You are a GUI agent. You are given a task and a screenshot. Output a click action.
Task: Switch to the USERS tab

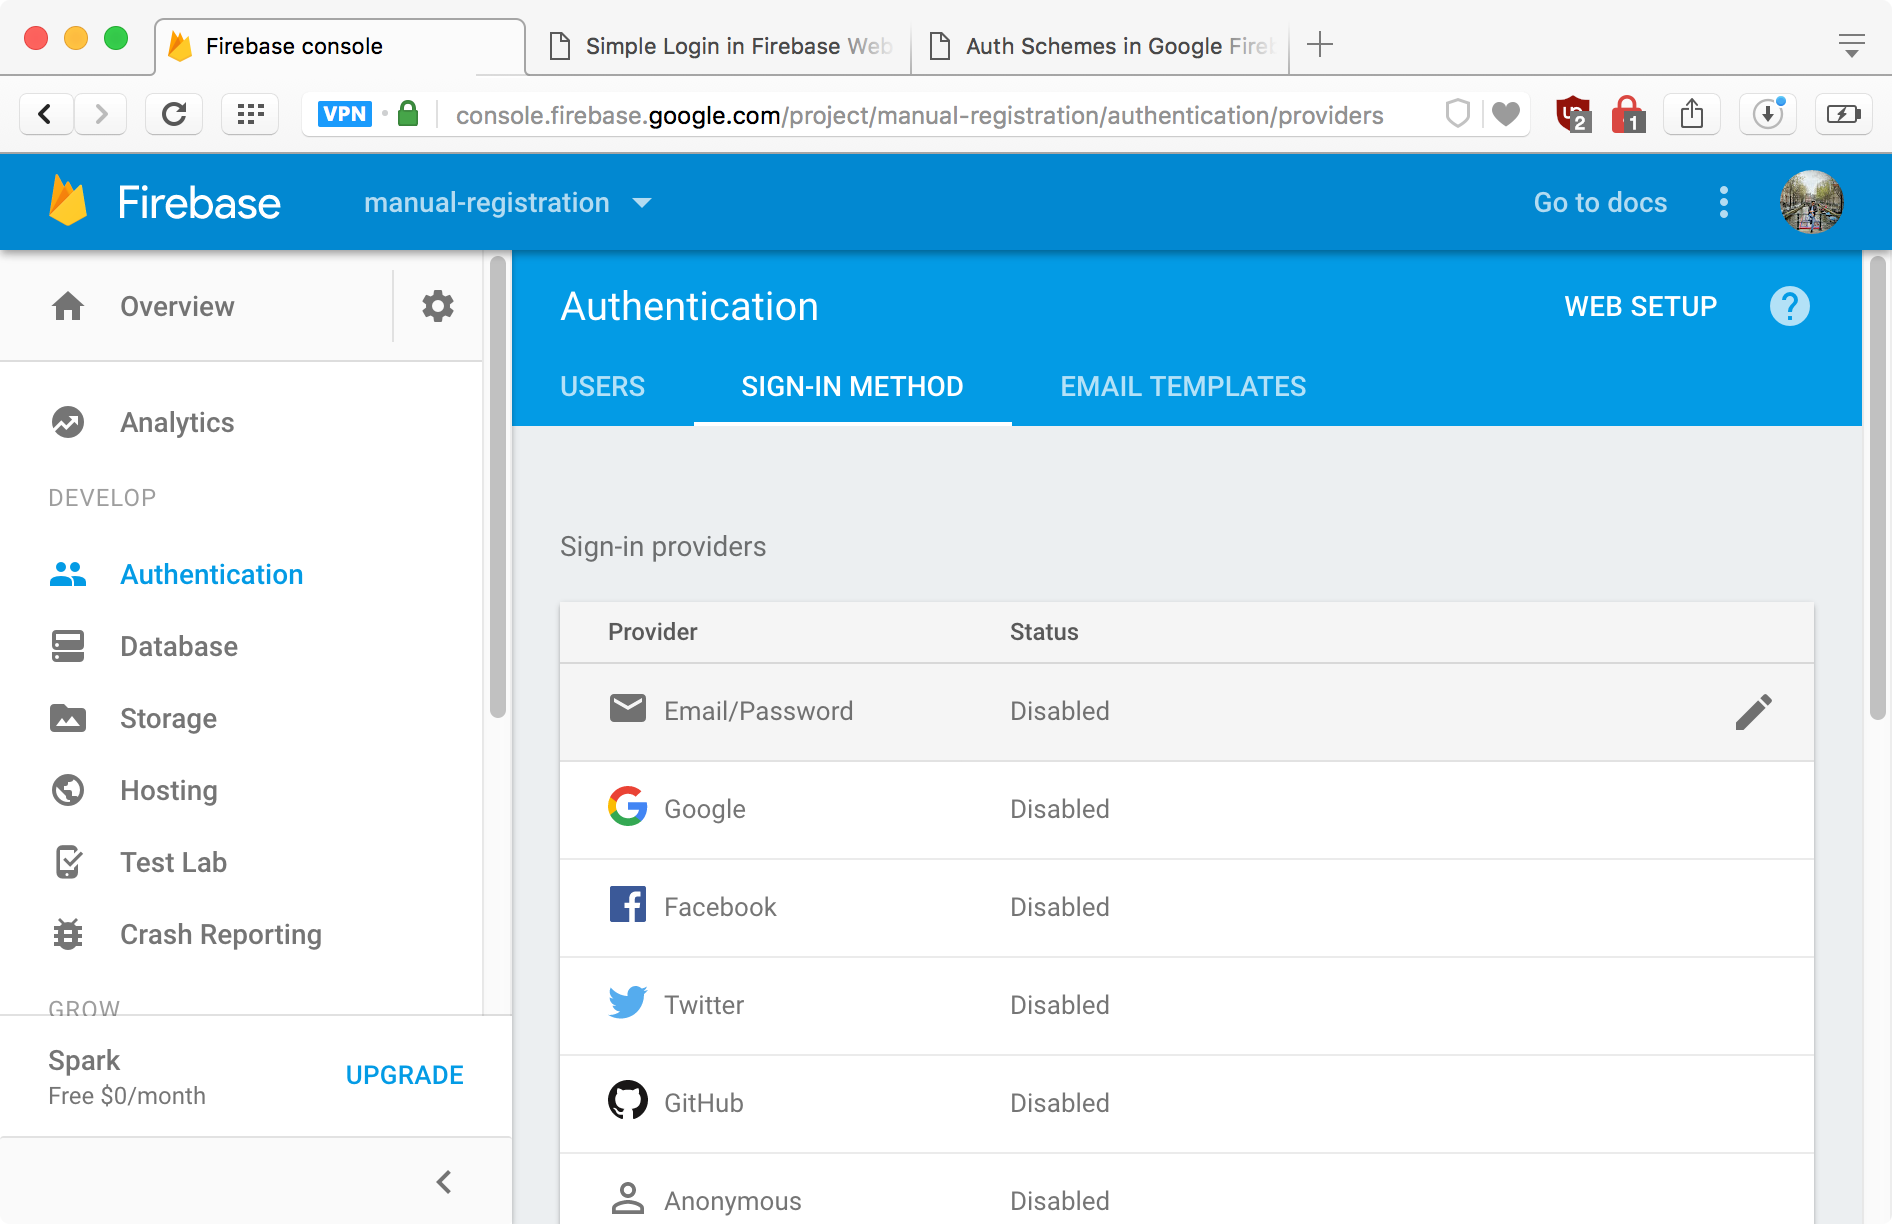pos(603,387)
